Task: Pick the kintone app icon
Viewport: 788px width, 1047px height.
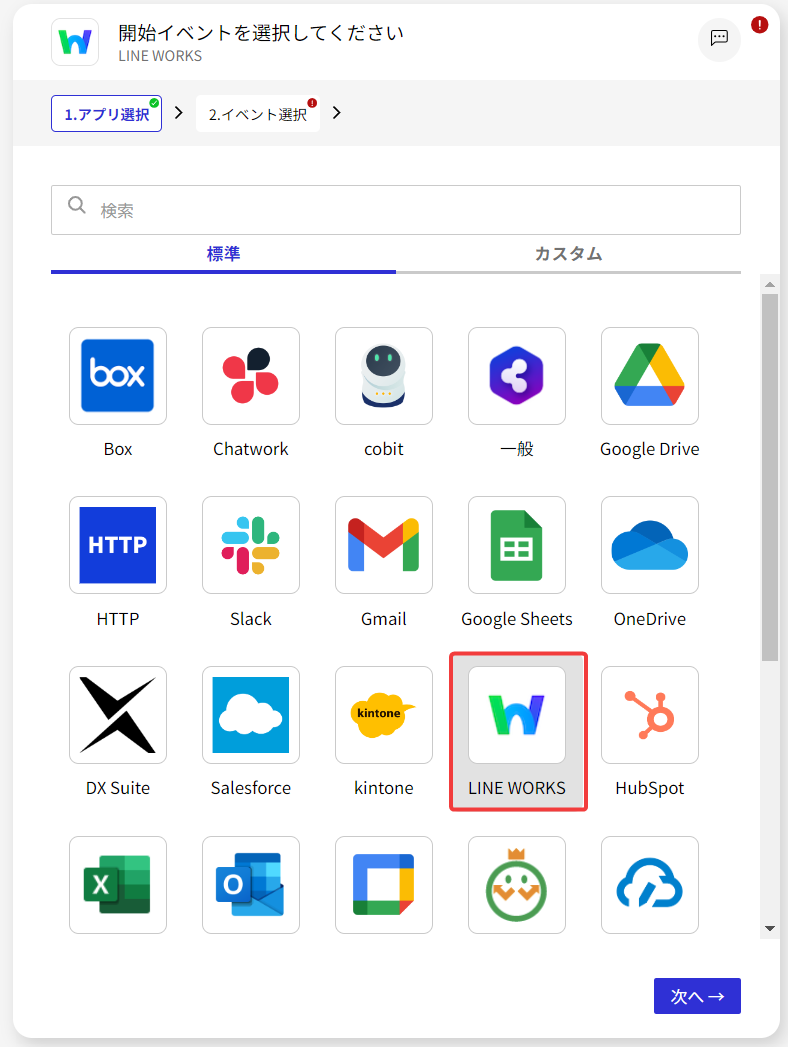Action: (x=383, y=714)
